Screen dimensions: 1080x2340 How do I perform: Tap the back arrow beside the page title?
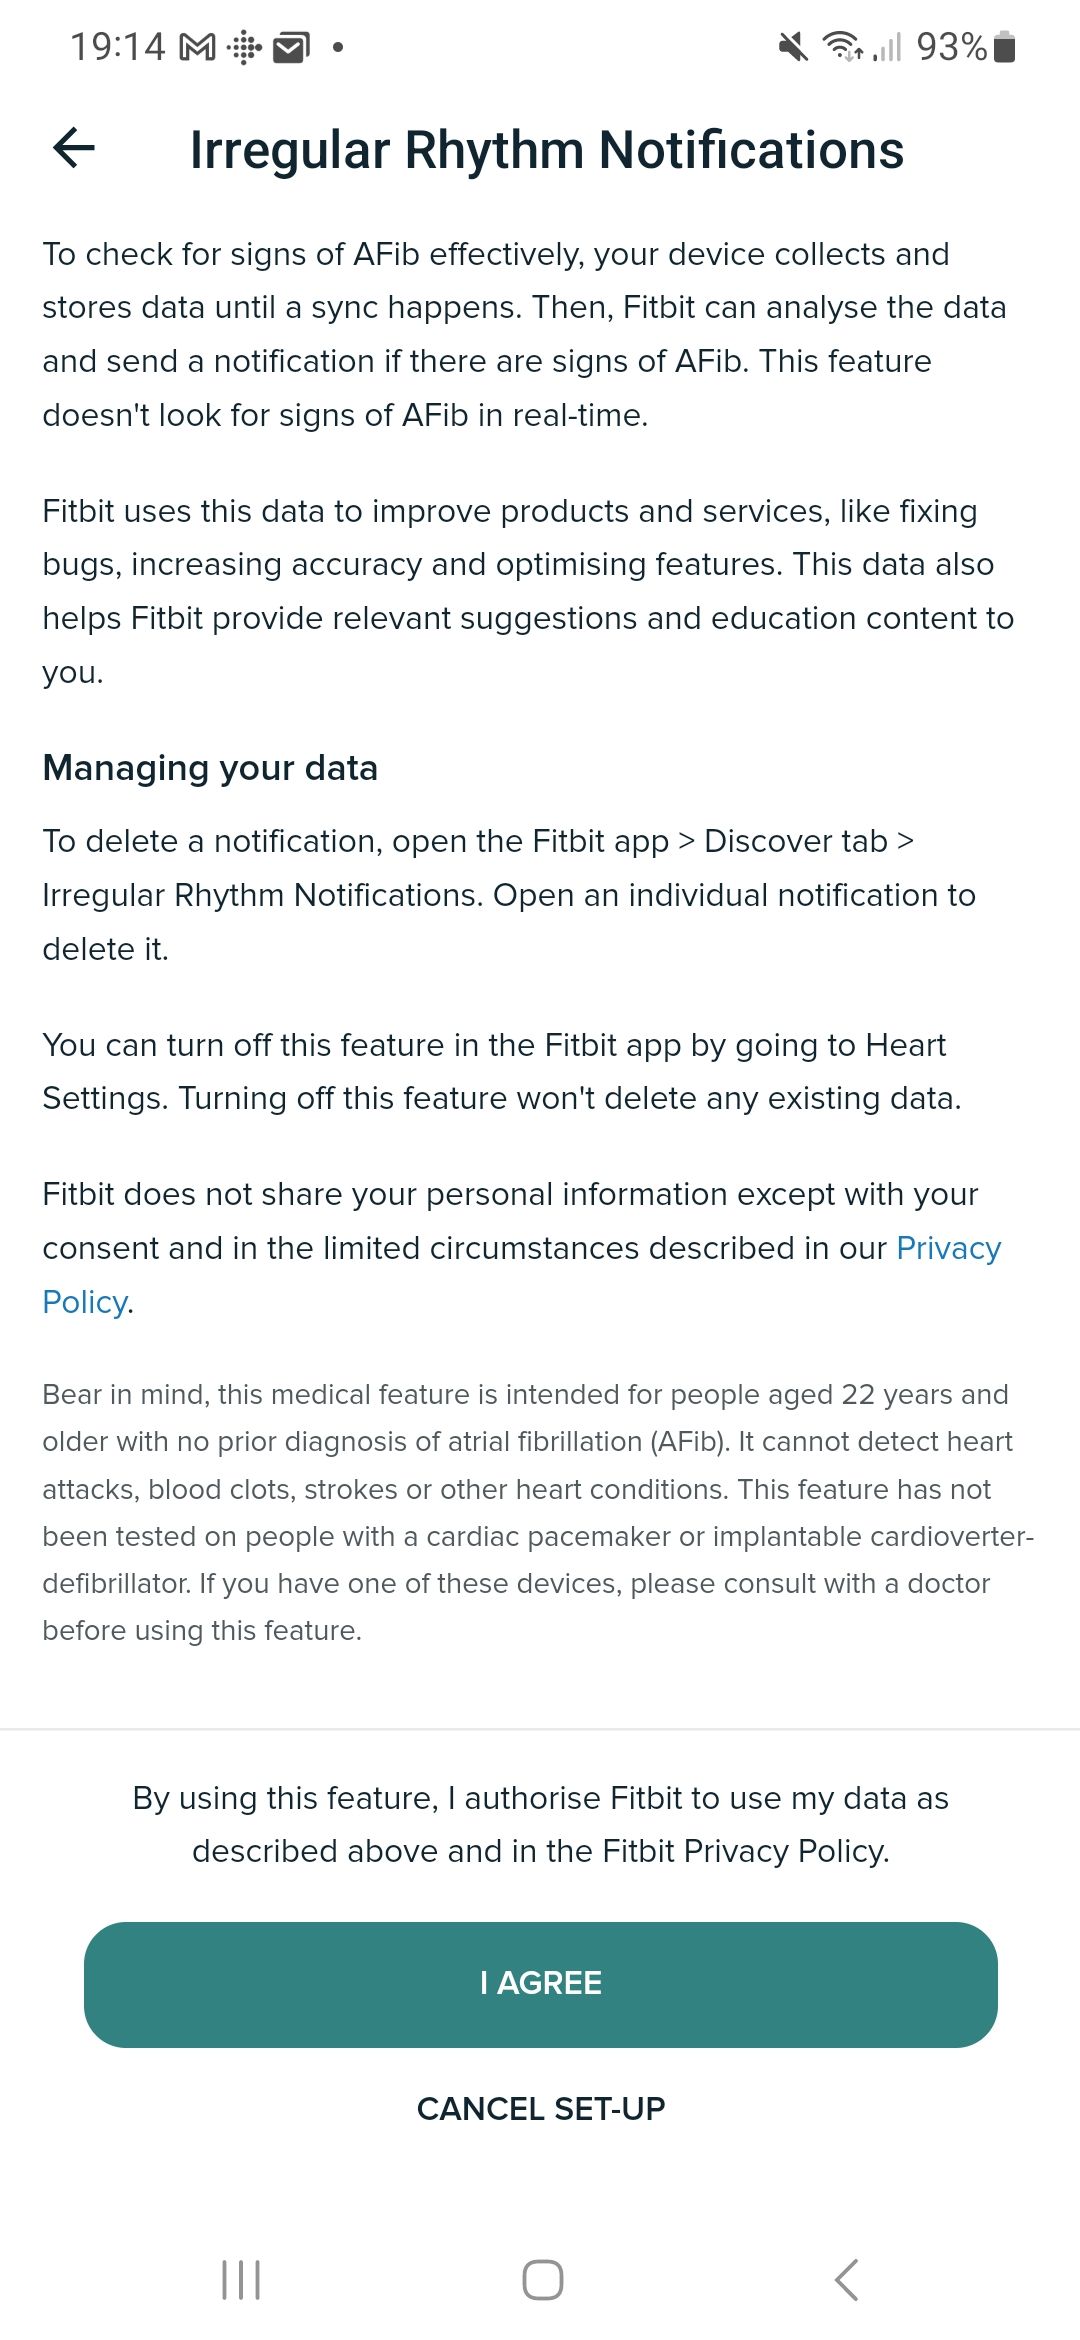pyautogui.click(x=74, y=149)
